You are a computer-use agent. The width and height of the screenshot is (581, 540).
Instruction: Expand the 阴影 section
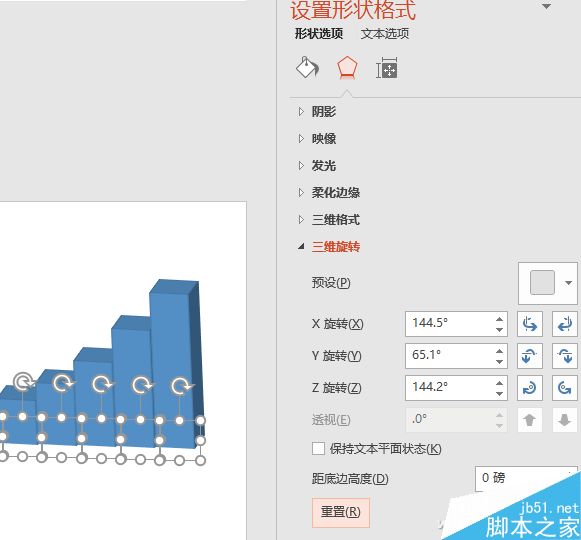coord(301,112)
